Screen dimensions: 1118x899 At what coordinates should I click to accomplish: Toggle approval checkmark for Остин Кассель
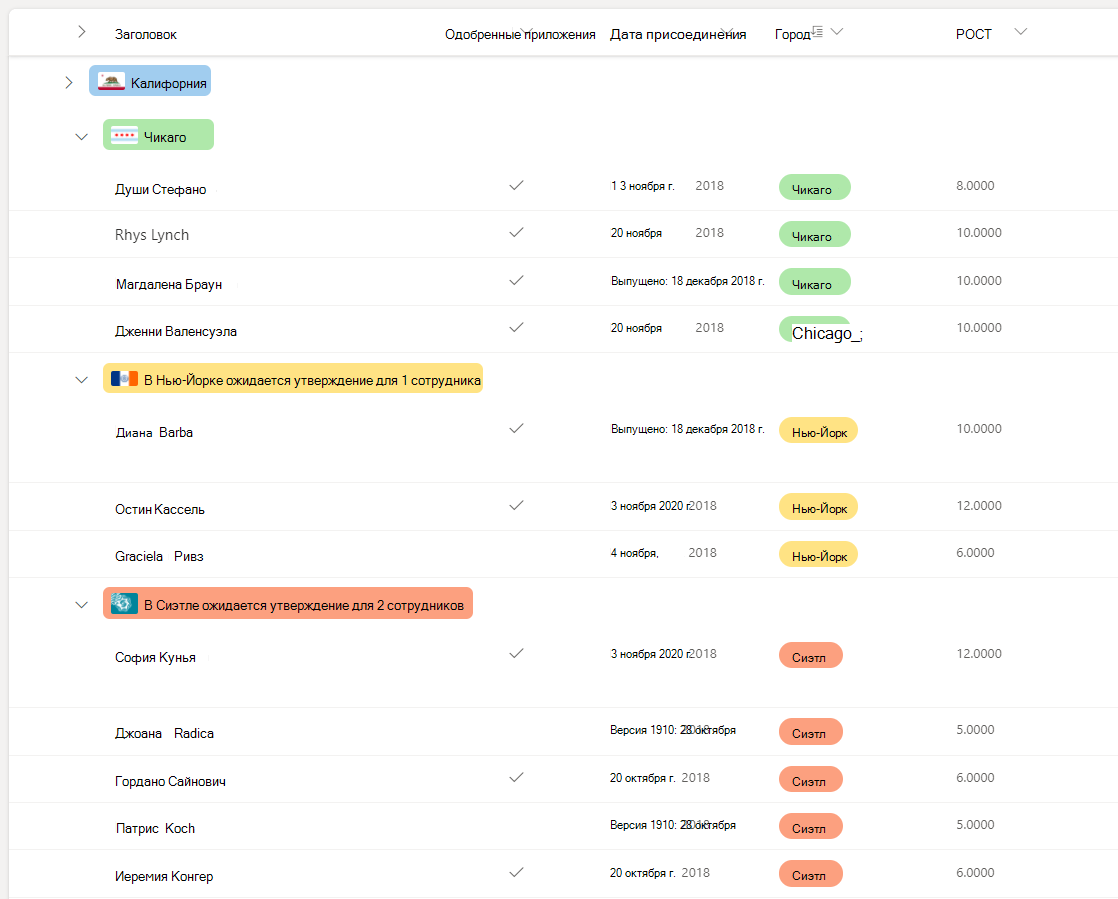tap(516, 506)
